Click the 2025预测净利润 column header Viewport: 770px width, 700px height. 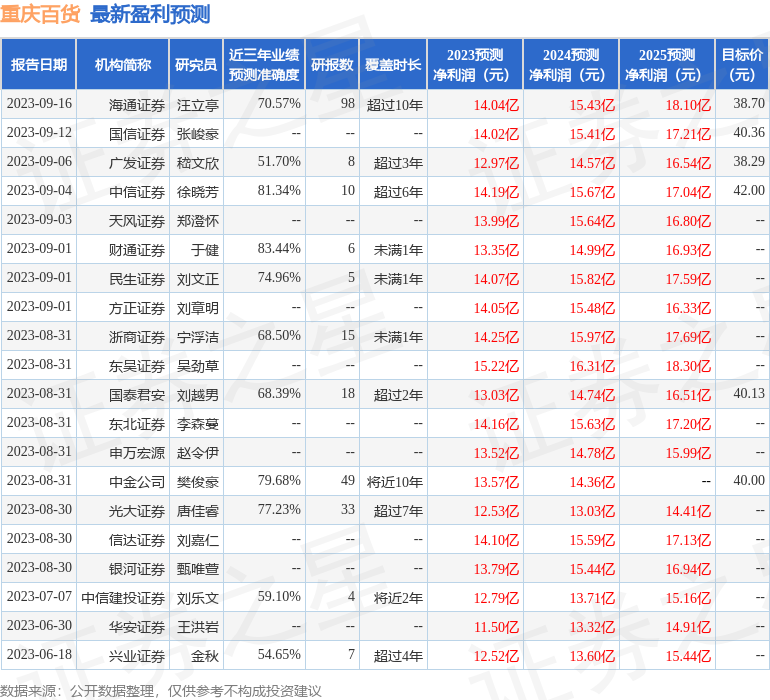point(667,65)
